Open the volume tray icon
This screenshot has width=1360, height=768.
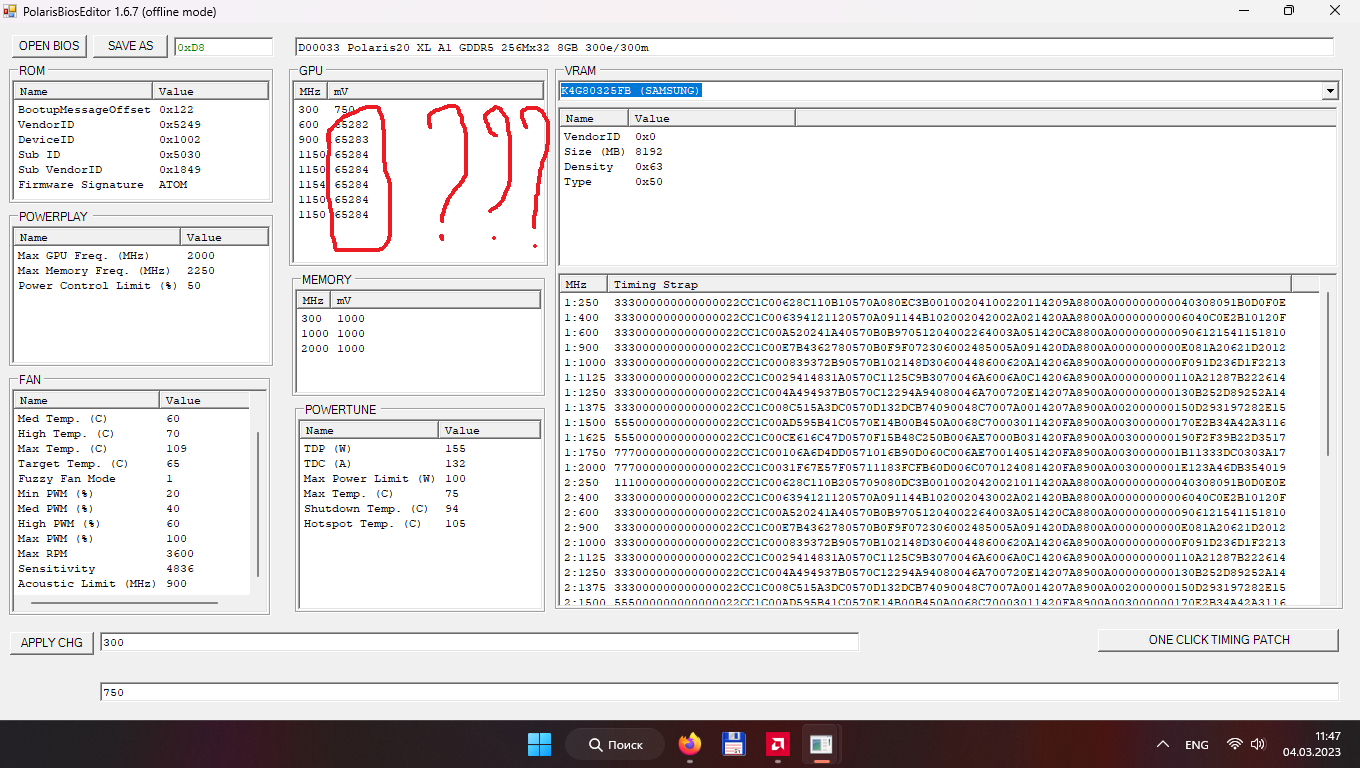1258,745
